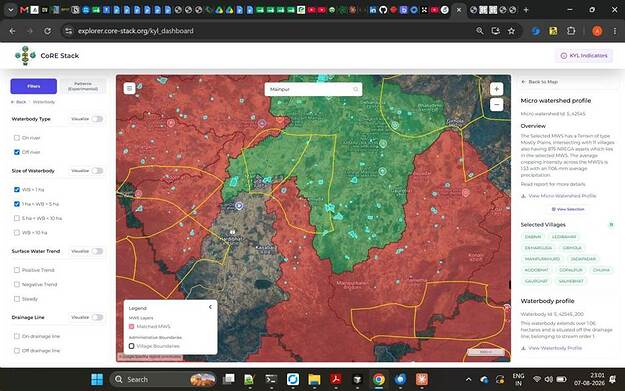Image resolution: width=625 pixels, height=391 pixels.
Task: Check the Negative Trend checkbox
Action: pos(17,285)
